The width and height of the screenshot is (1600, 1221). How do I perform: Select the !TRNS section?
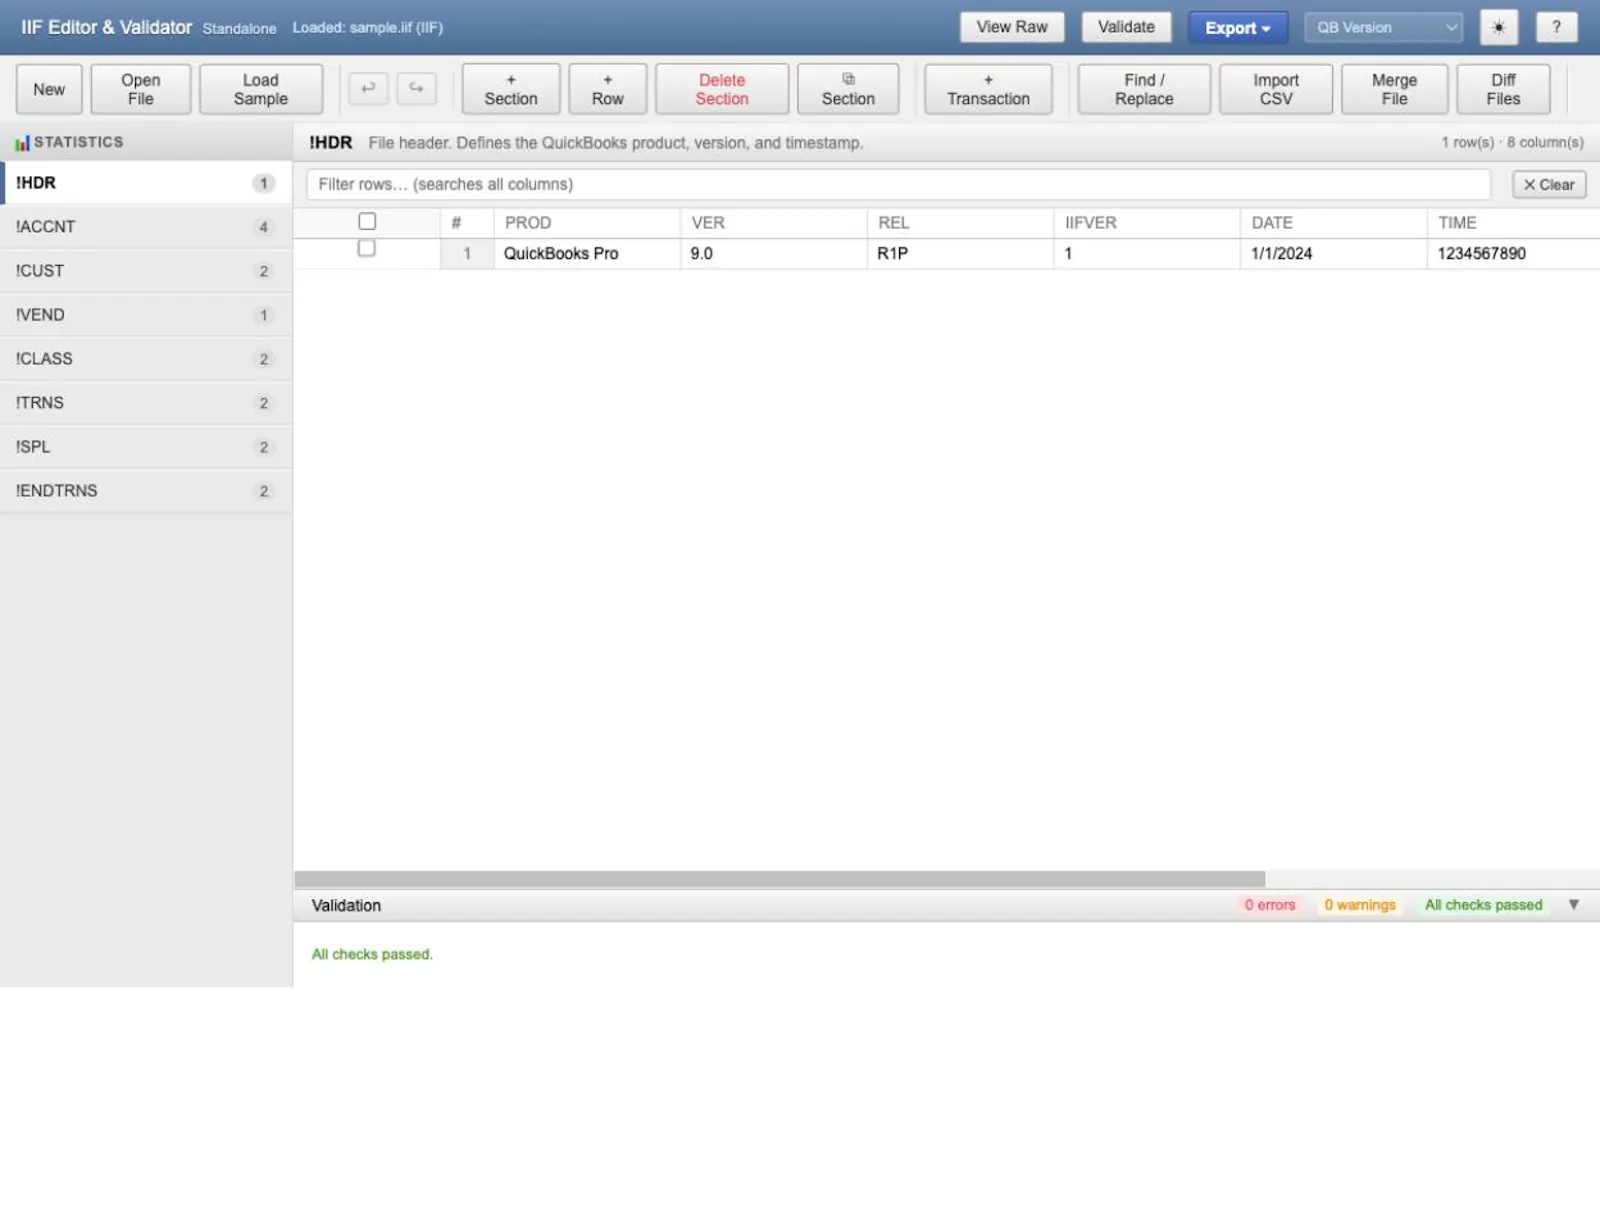pyautogui.click(x=146, y=403)
